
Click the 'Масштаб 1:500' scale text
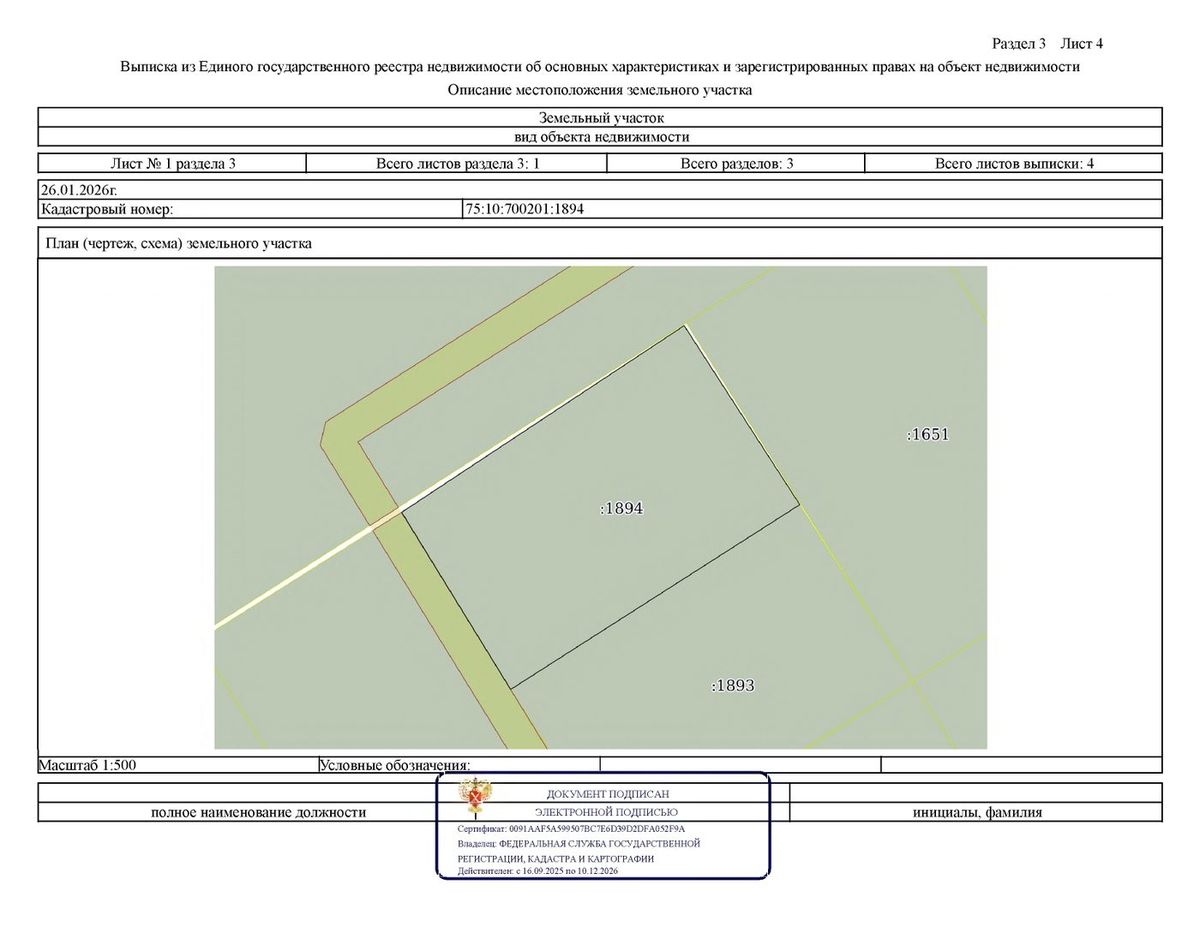[87, 765]
